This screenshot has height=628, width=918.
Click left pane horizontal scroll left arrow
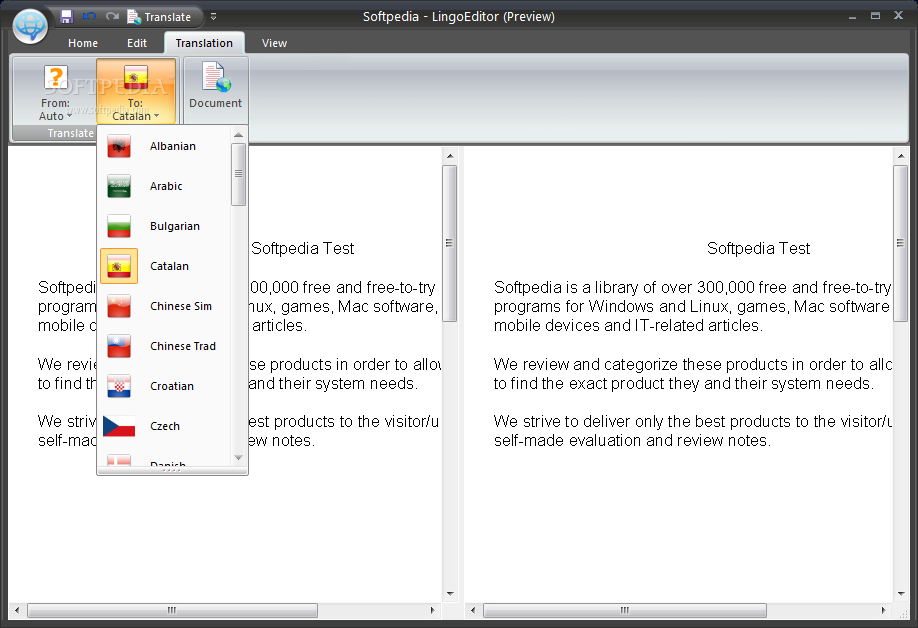click(17, 610)
